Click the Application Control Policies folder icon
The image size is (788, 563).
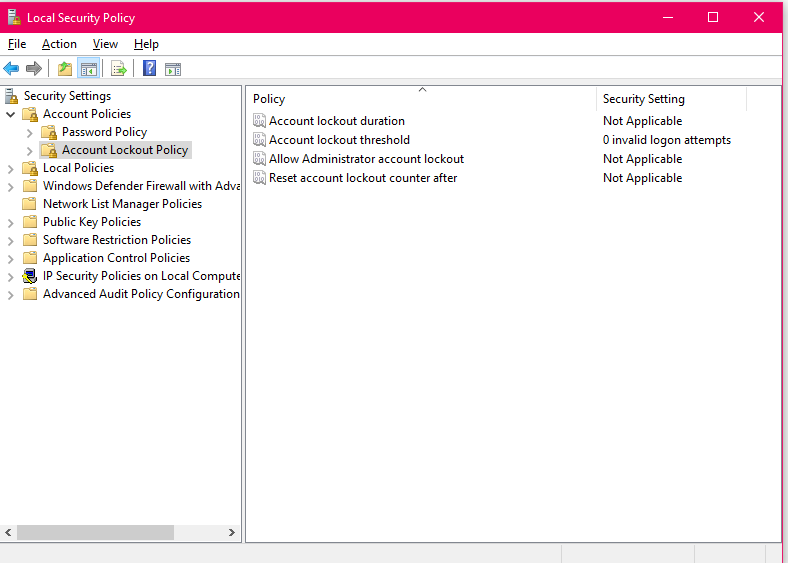(x=30, y=258)
